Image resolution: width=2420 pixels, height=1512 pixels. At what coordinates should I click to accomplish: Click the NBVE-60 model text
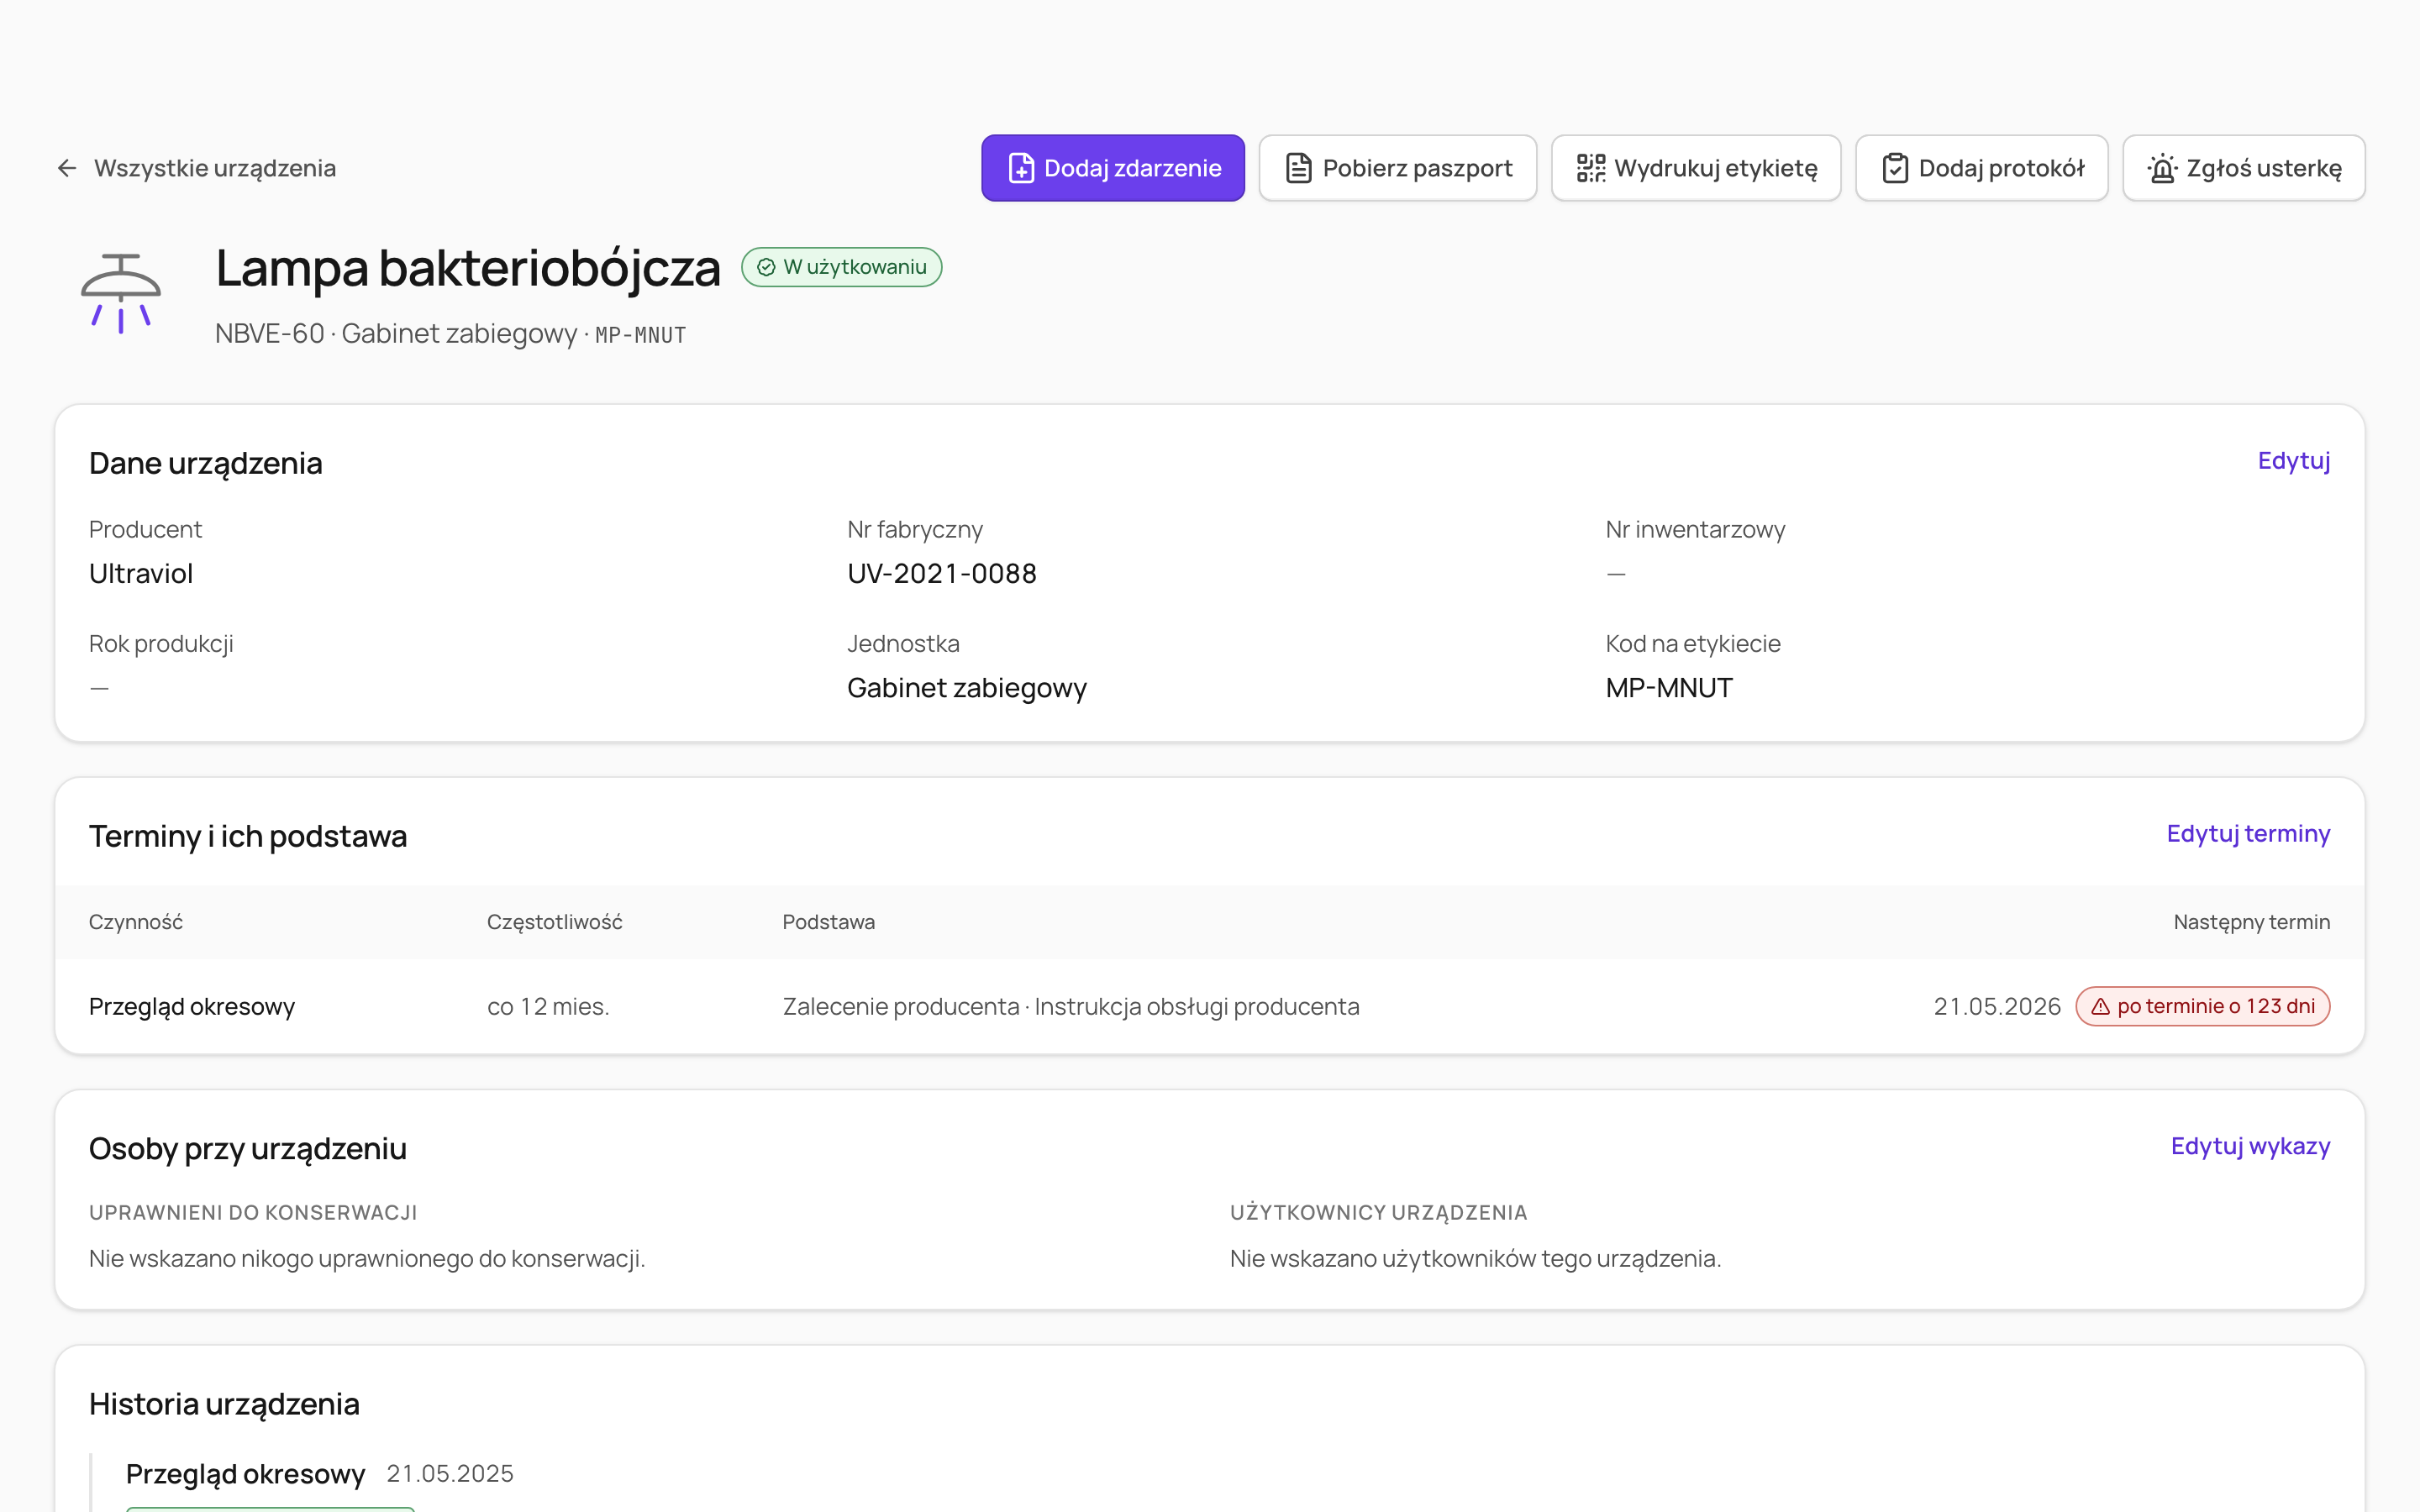[270, 334]
